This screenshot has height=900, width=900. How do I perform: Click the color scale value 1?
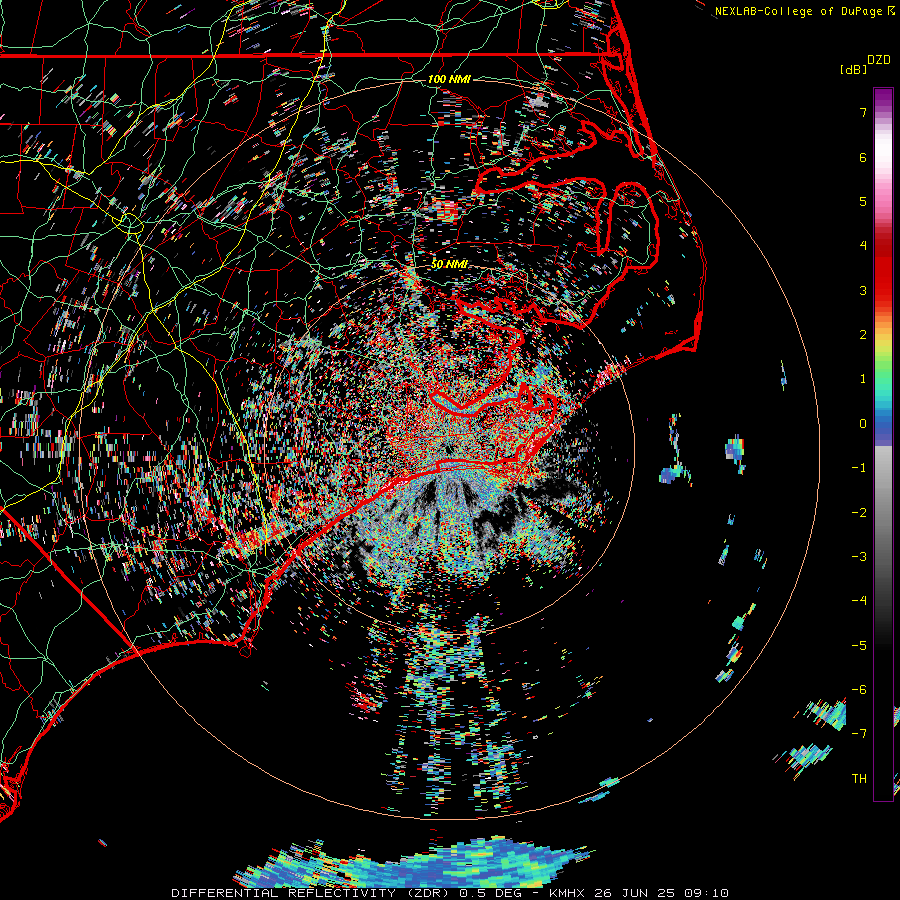click(863, 379)
